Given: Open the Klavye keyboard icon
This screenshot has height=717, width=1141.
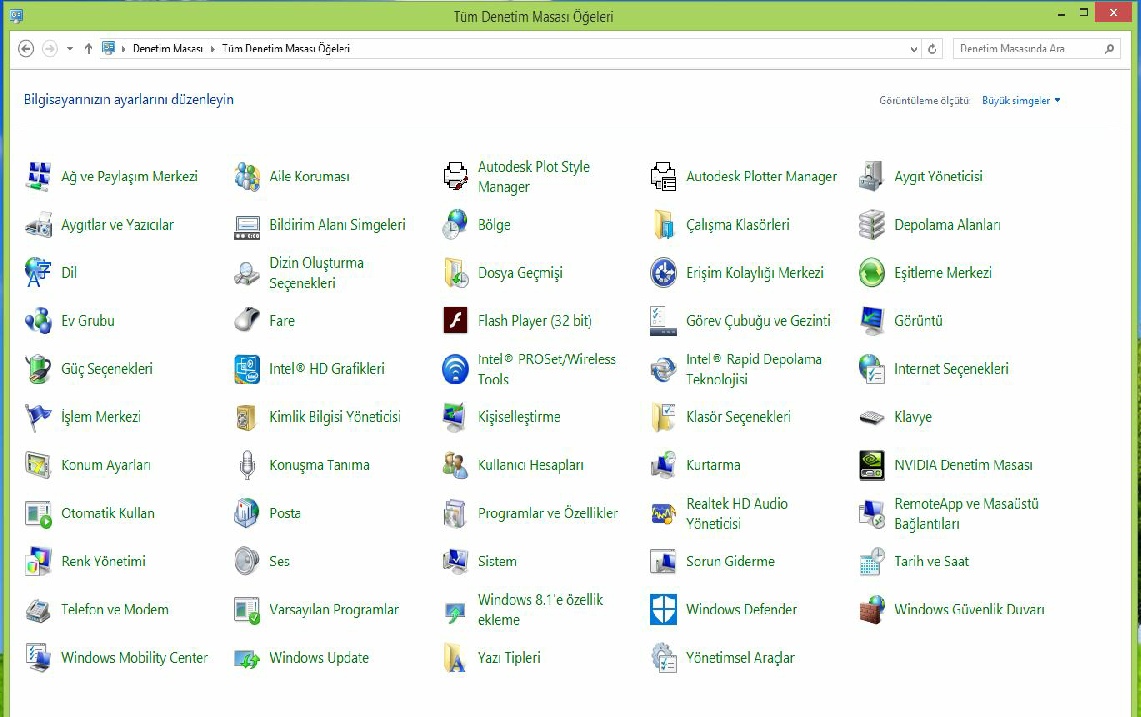Looking at the screenshot, I should (872, 417).
